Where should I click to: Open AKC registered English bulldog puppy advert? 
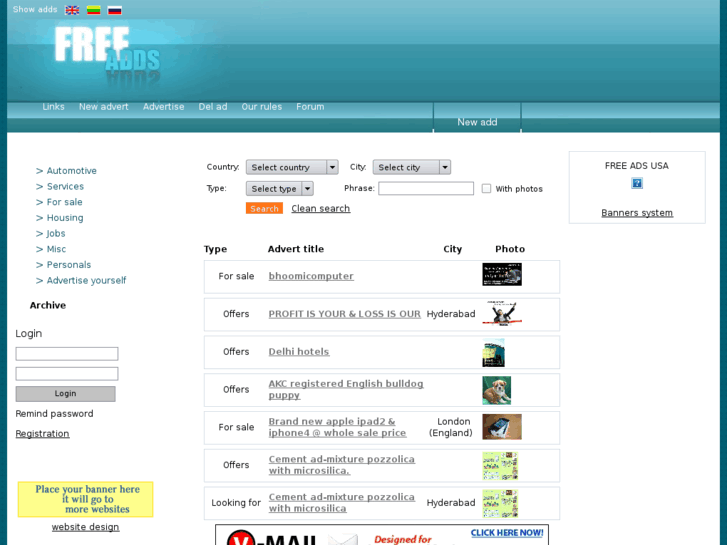[346, 389]
